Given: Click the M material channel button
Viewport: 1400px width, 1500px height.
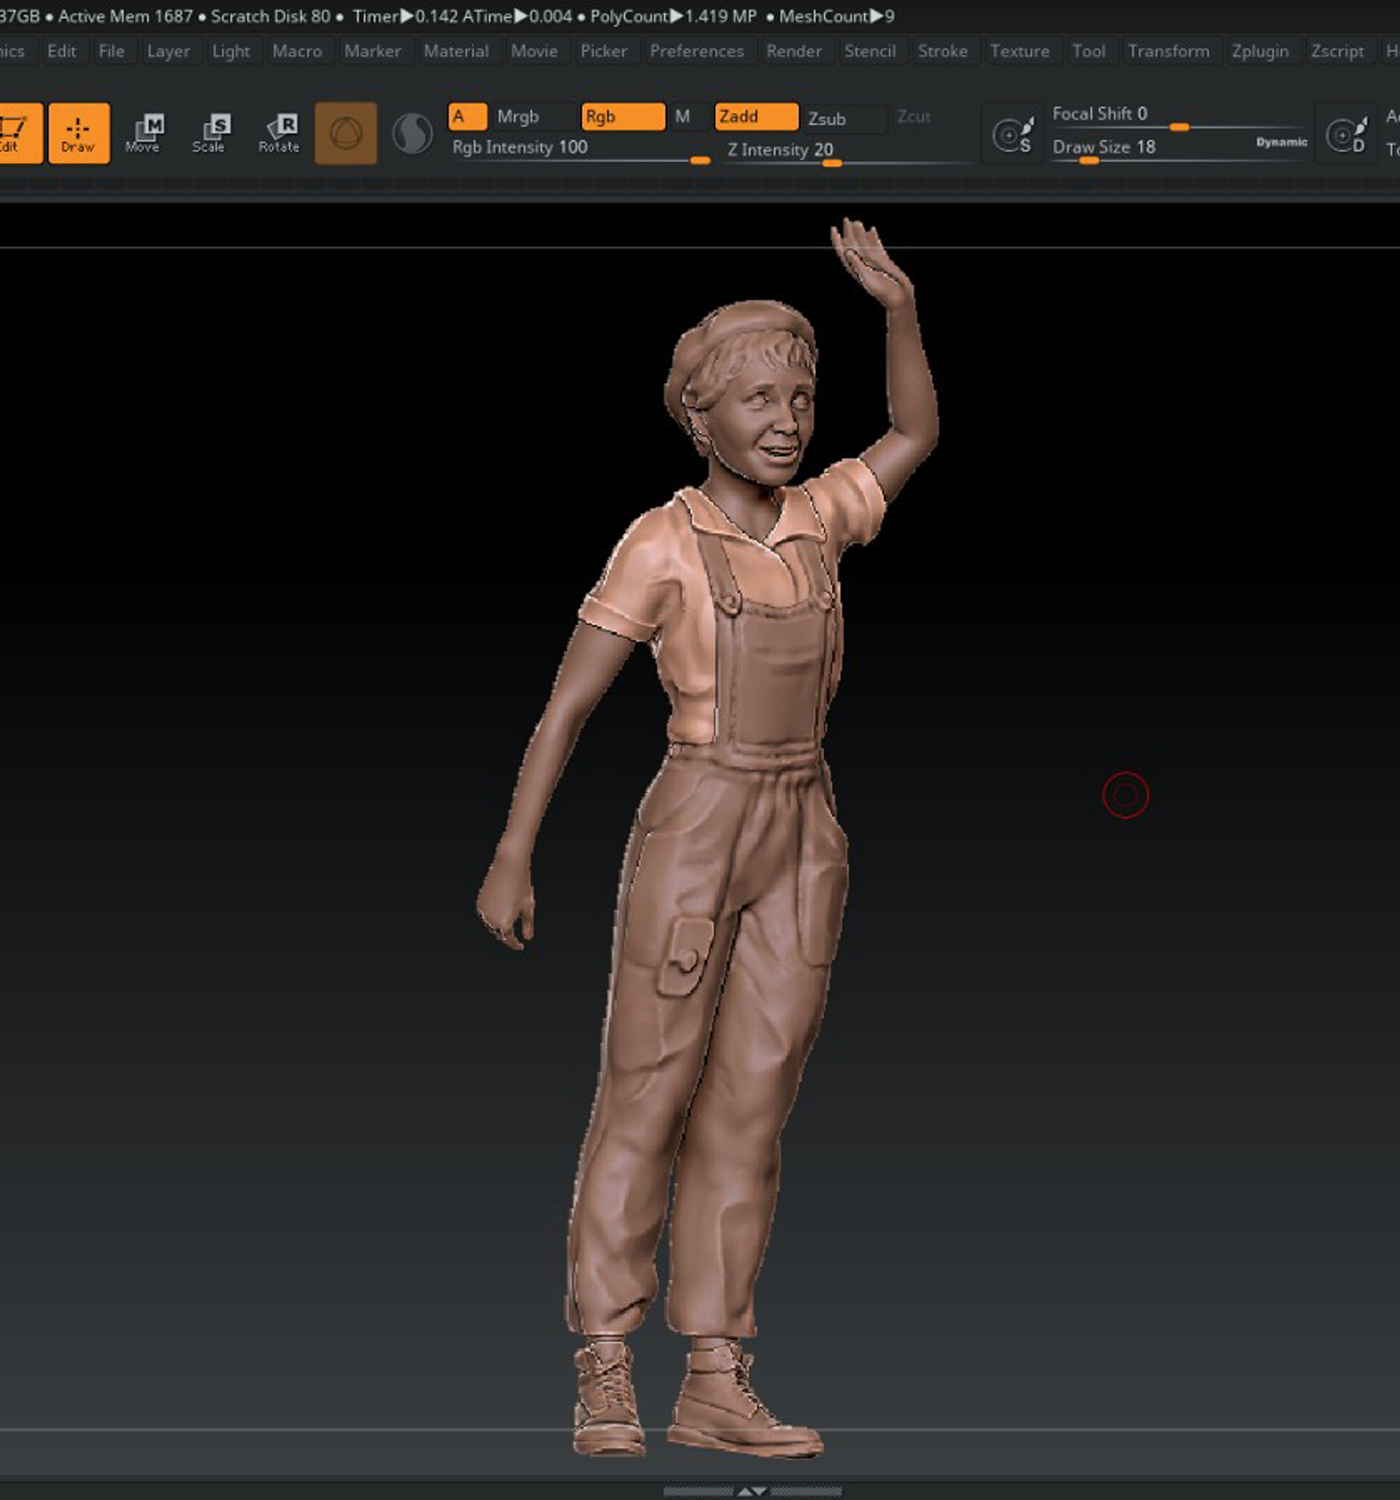Looking at the screenshot, I should click(682, 117).
